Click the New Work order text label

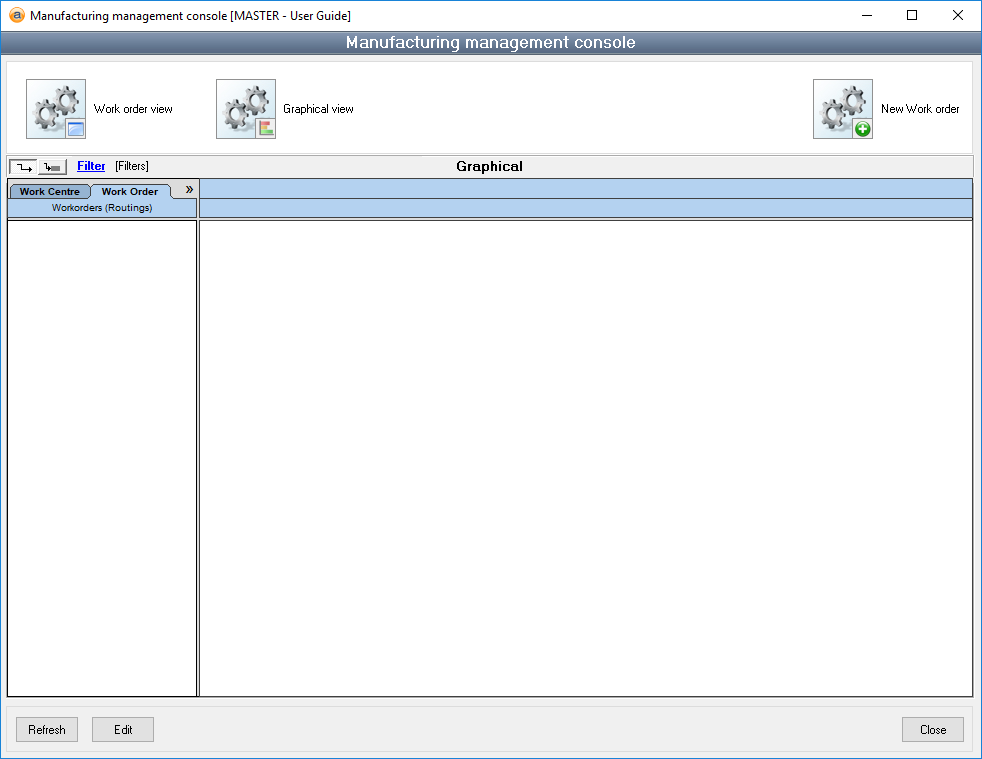(x=920, y=109)
